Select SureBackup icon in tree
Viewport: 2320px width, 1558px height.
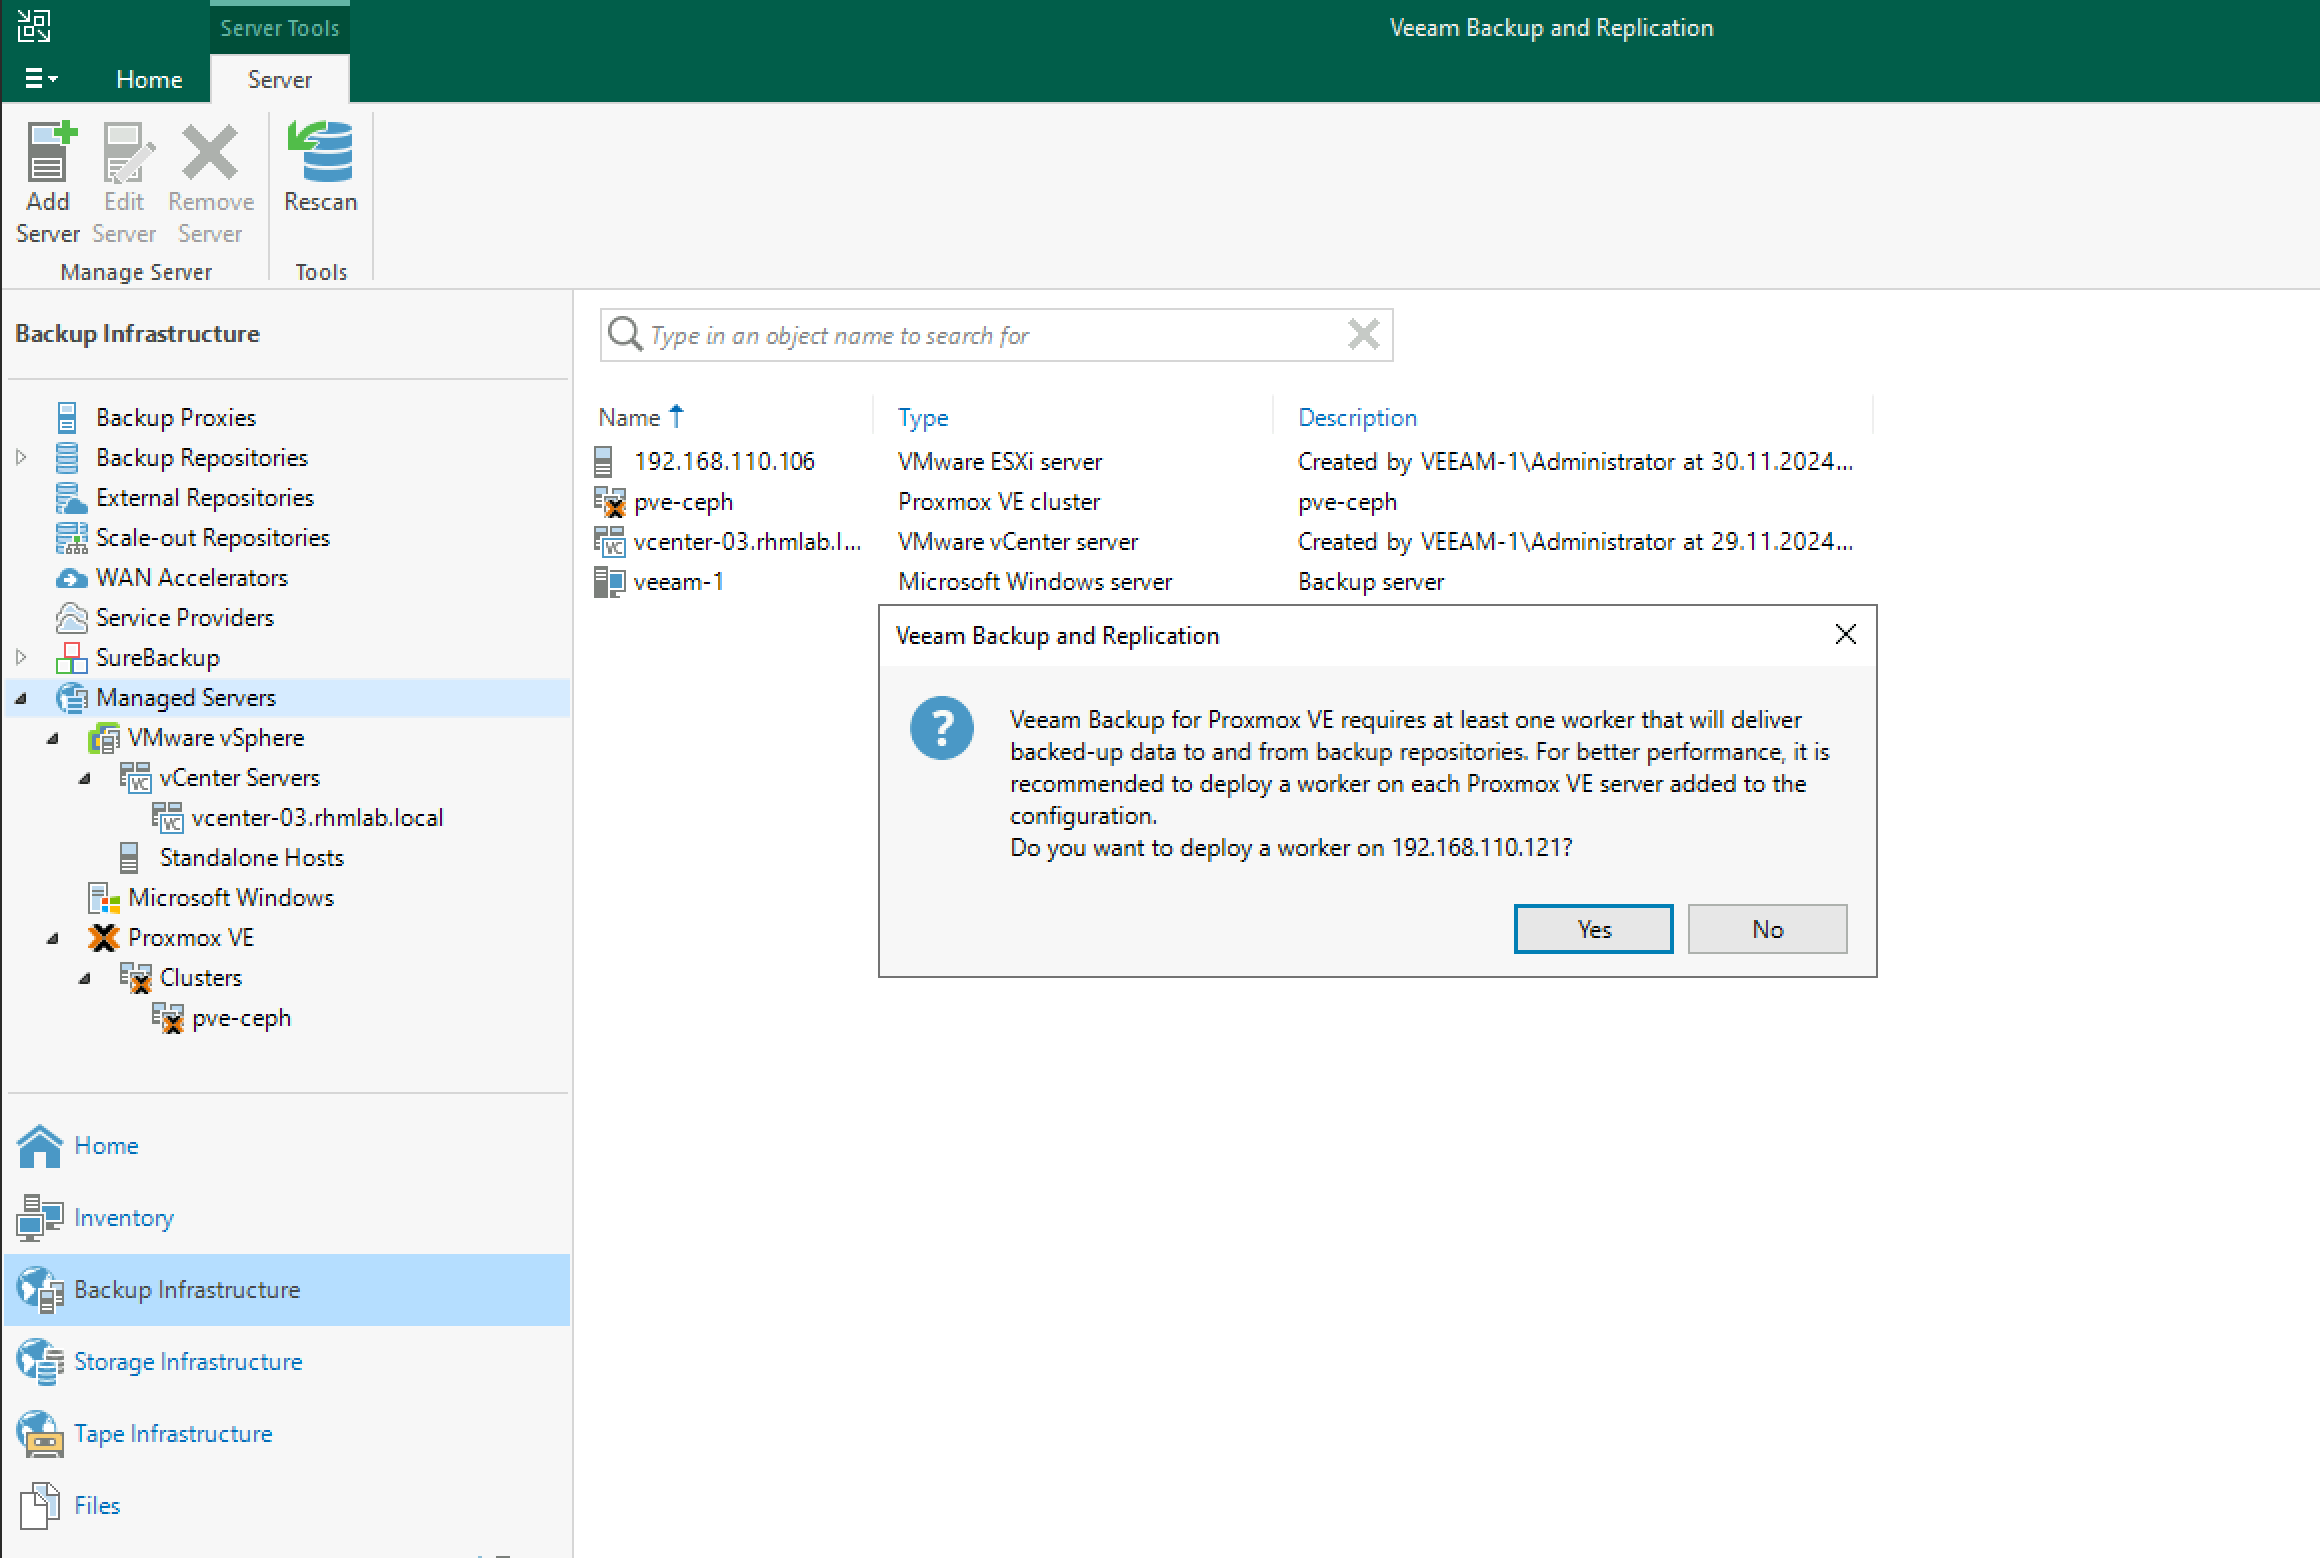point(71,657)
